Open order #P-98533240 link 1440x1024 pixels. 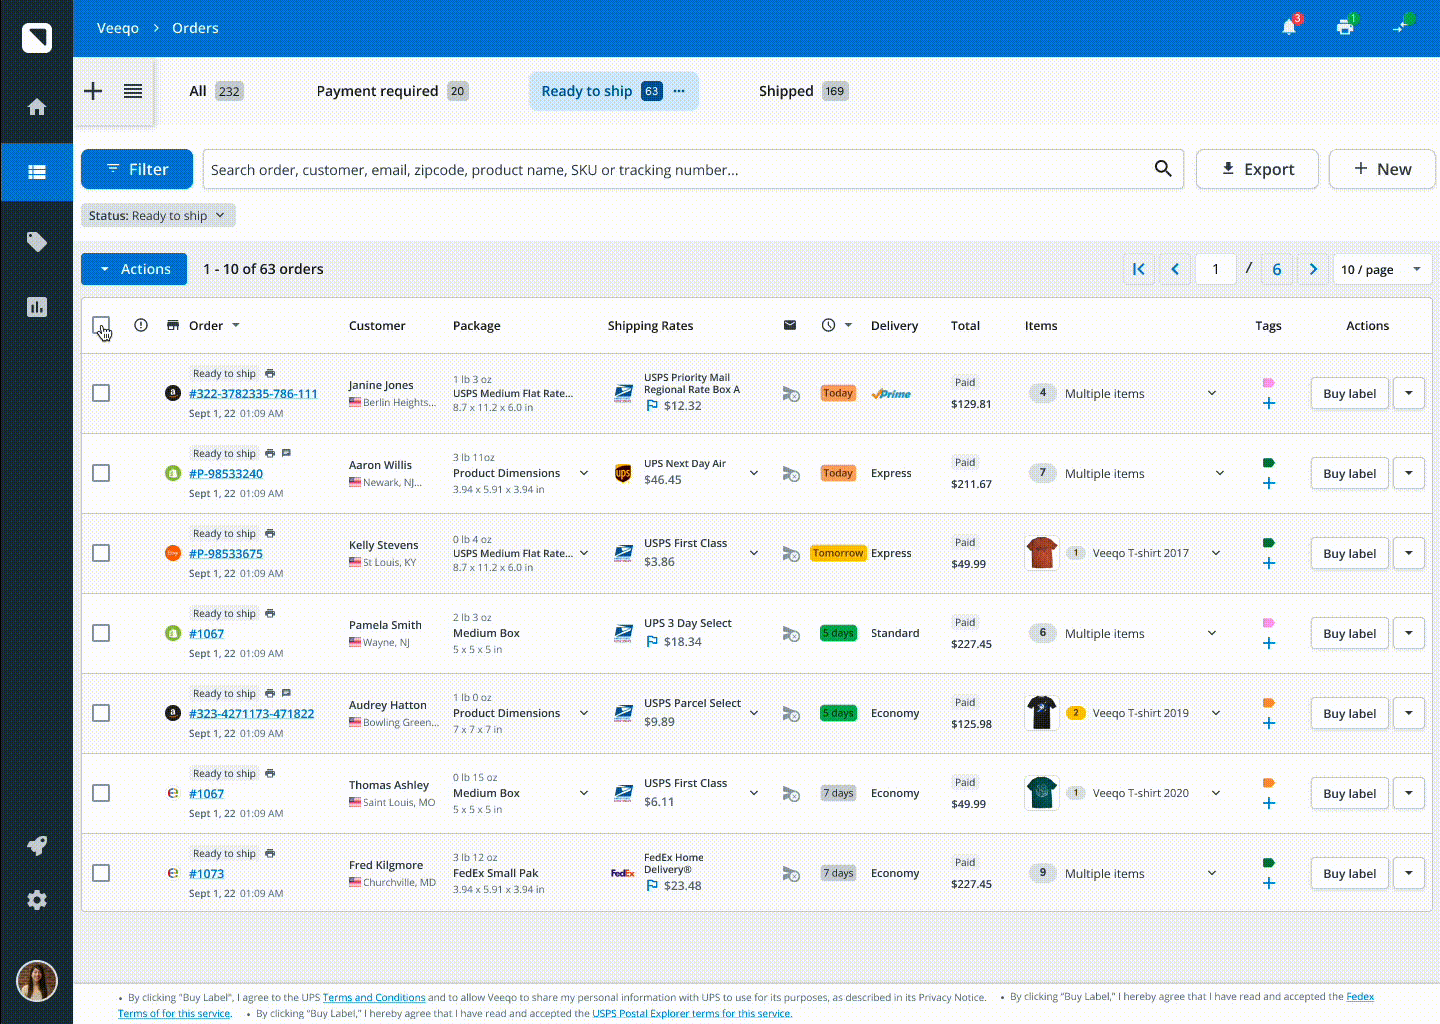[x=226, y=474]
